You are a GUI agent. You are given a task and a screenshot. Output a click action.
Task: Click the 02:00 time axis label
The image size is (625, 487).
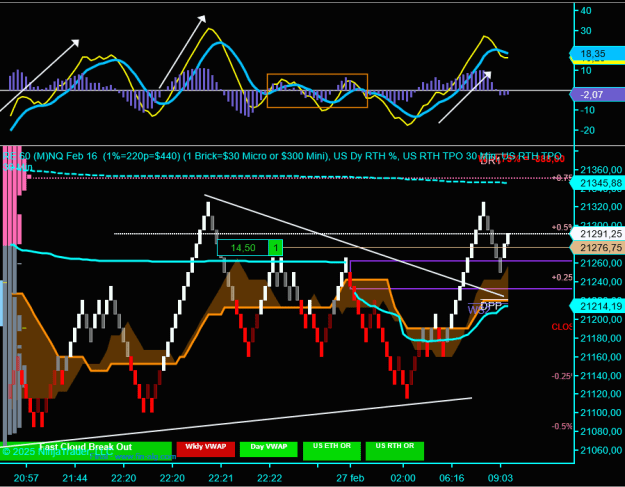point(403,477)
